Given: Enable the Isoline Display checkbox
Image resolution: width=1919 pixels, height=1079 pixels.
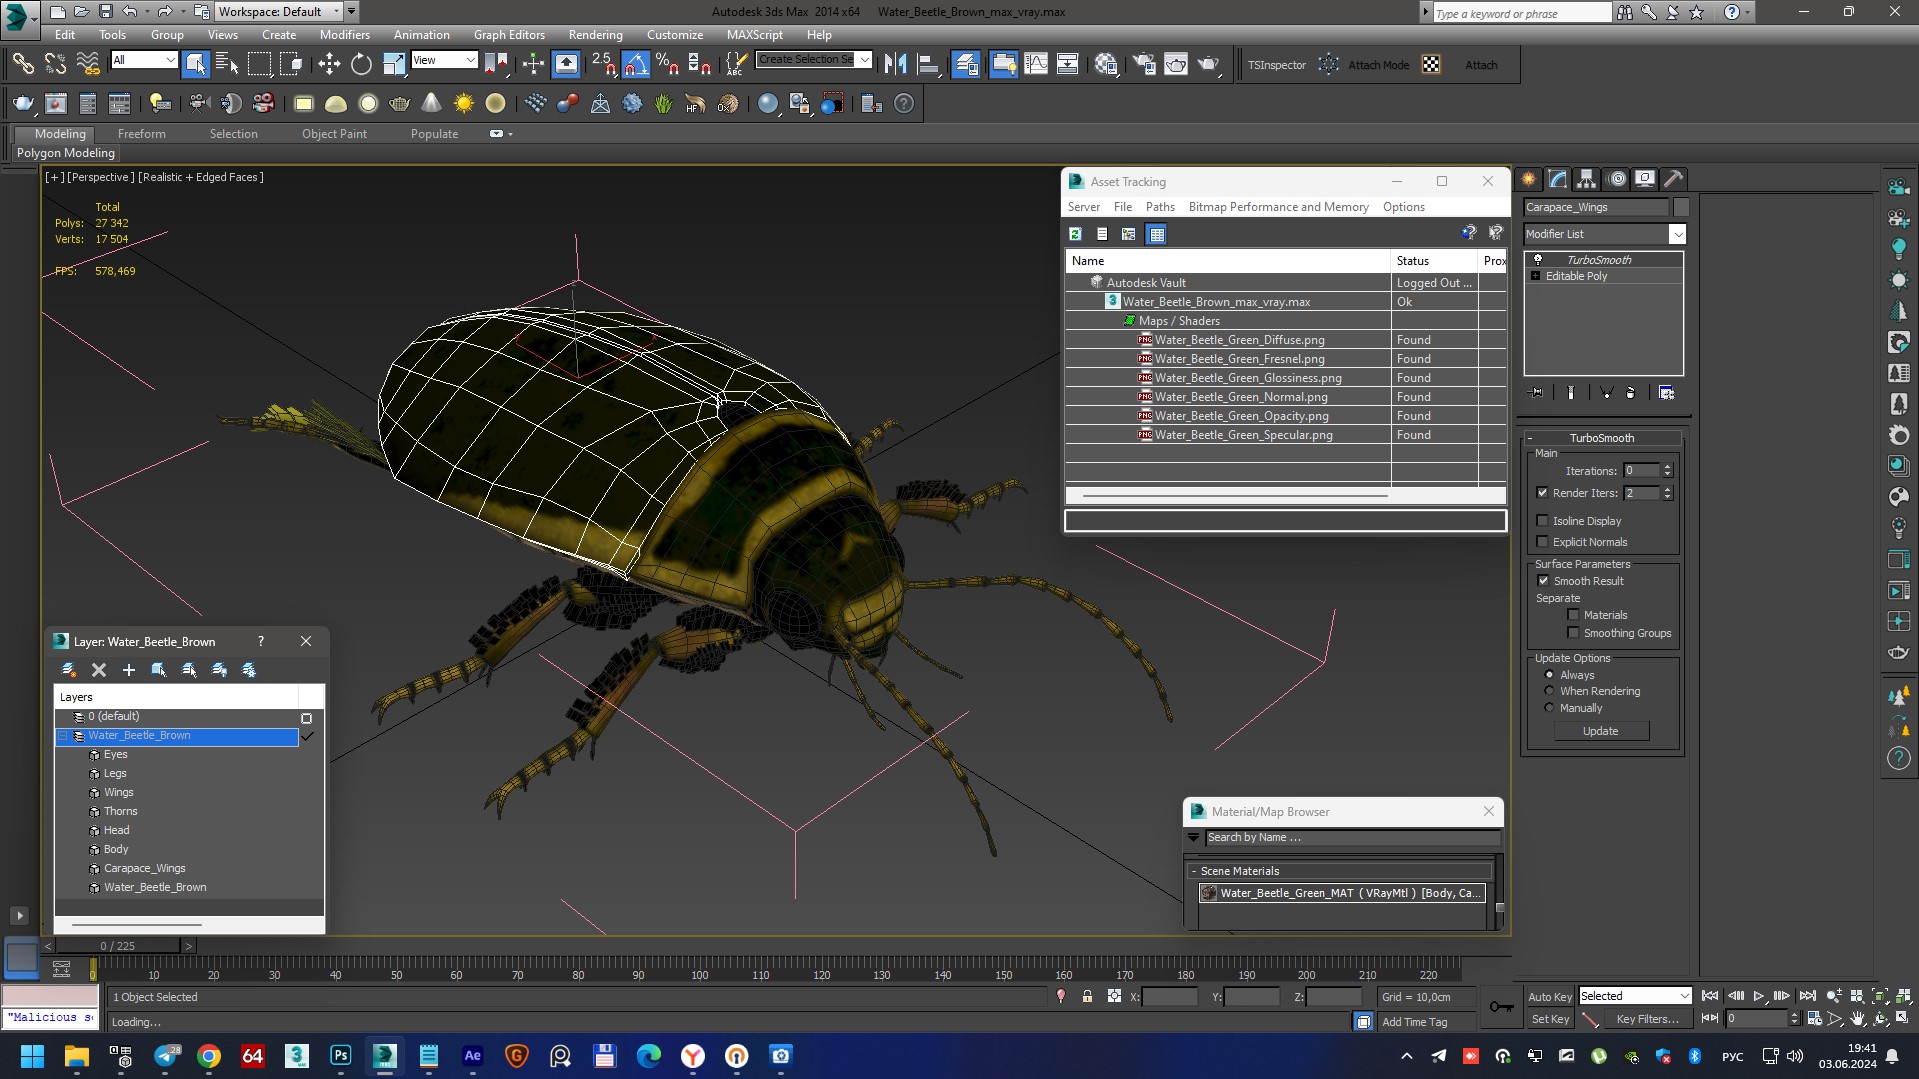Looking at the screenshot, I should coord(1542,521).
